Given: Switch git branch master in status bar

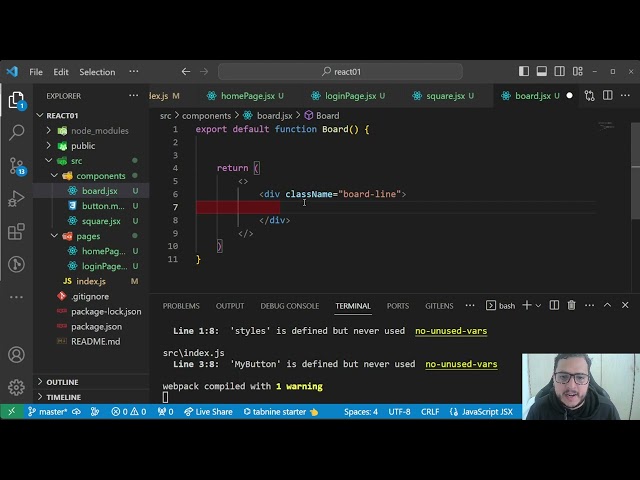Looking at the screenshot, I should 47,412.
